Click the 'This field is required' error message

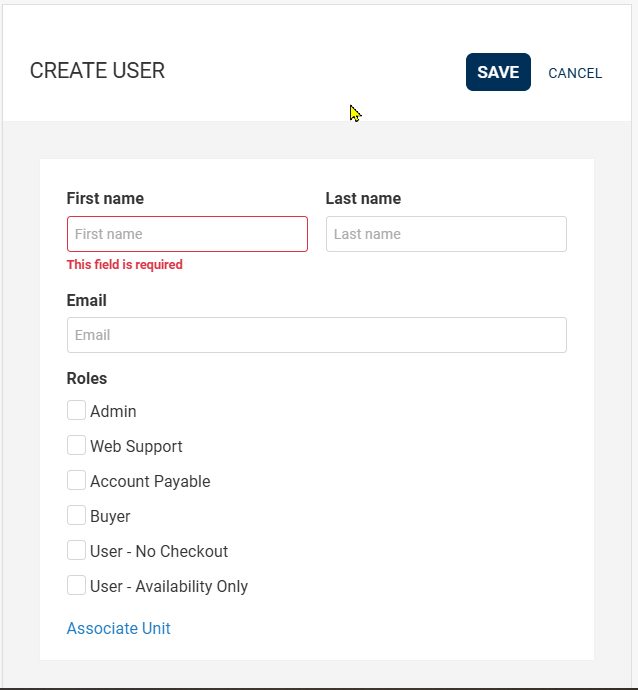click(125, 264)
